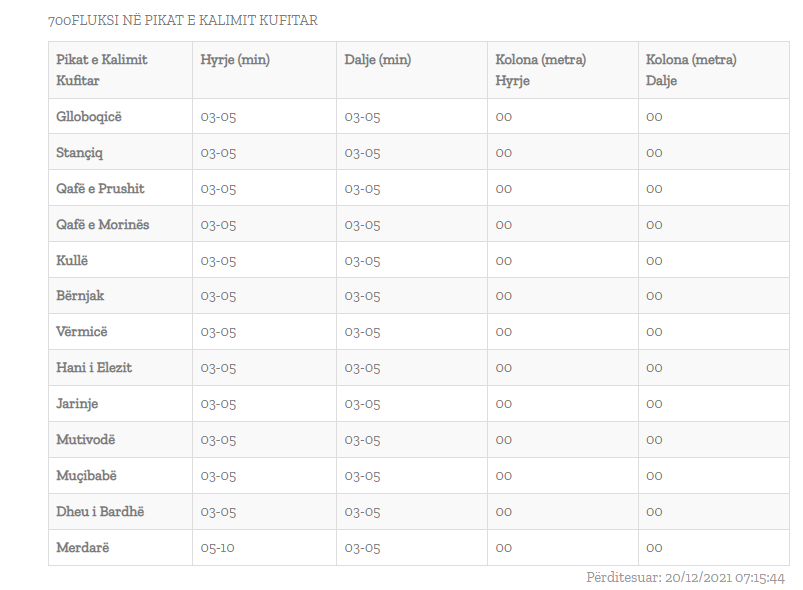
Task: Select the Qafë e Morinës cell
Action: [102, 224]
